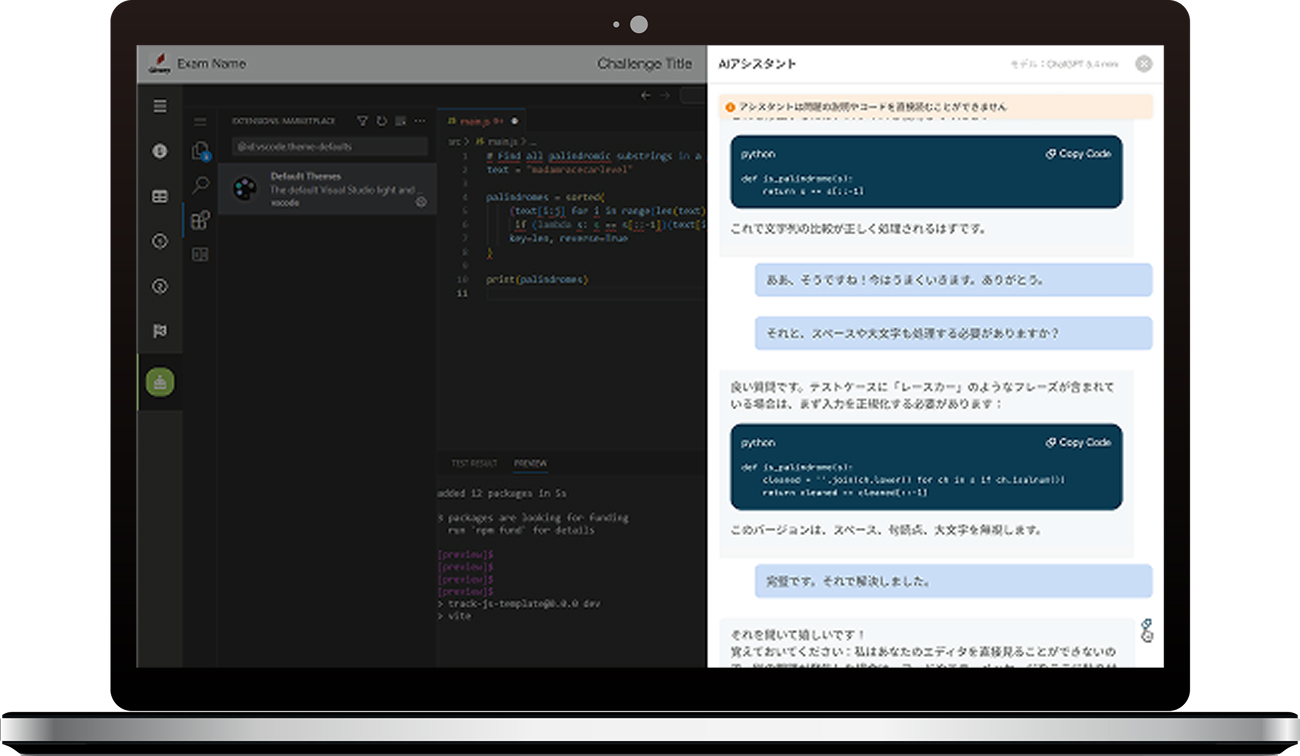Refresh the extensions marketplace list
This screenshot has width=1300, height=756.
point(381,121)
